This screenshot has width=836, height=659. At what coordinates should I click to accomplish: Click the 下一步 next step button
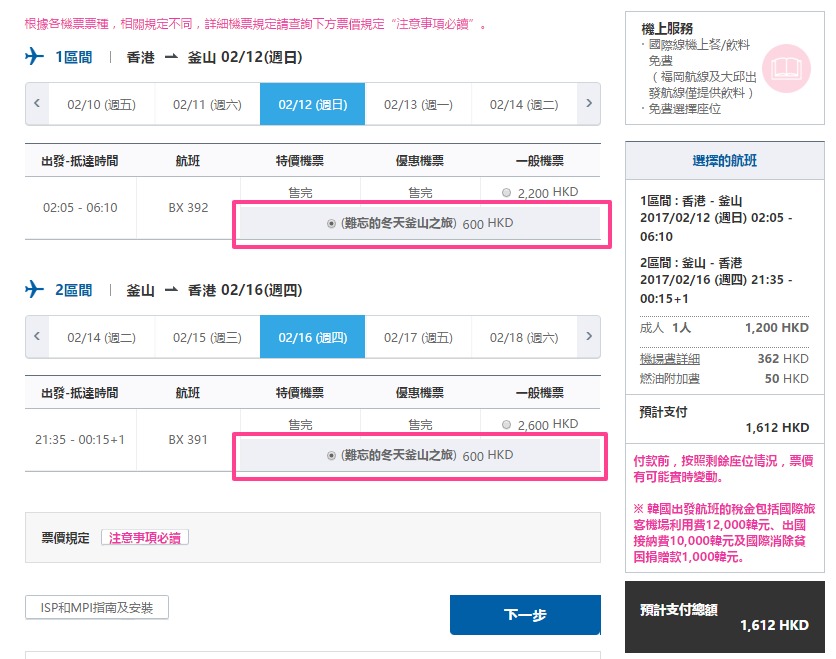coord(525,615)
